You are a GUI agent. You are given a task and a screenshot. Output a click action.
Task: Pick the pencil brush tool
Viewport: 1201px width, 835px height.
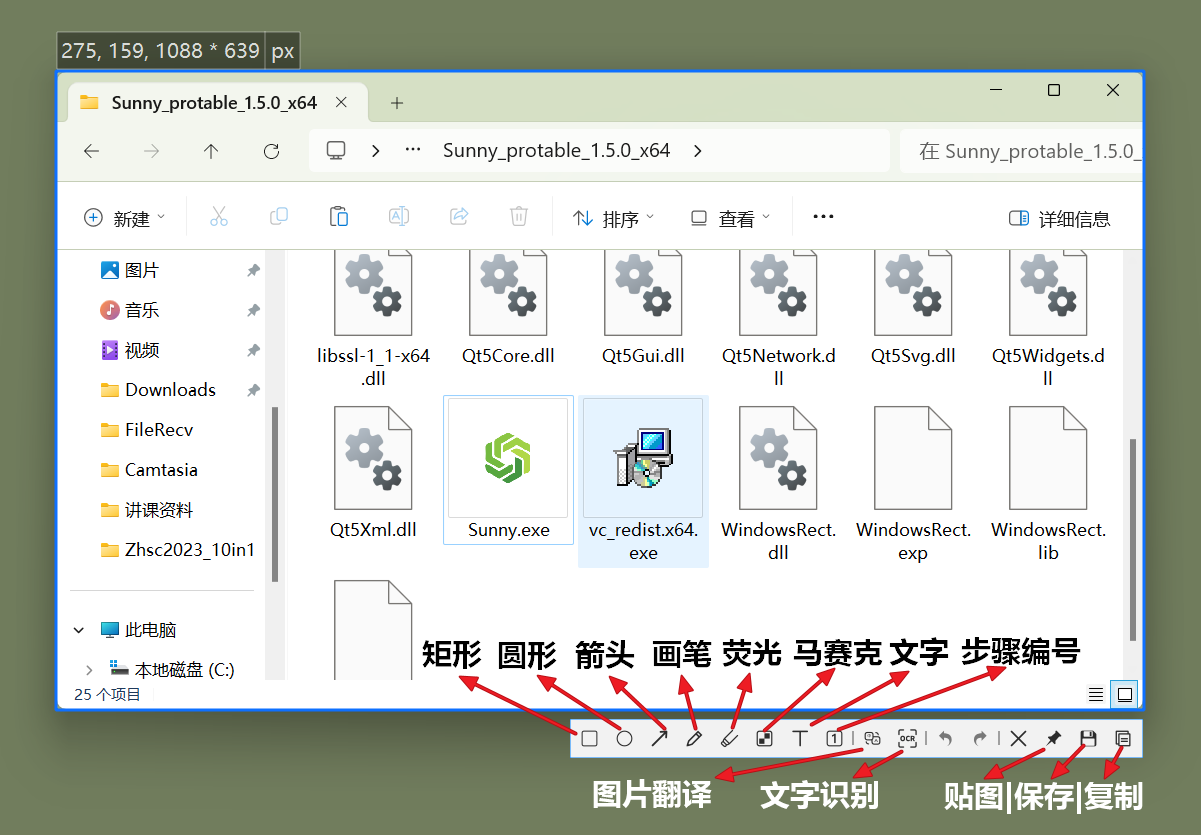694,739
